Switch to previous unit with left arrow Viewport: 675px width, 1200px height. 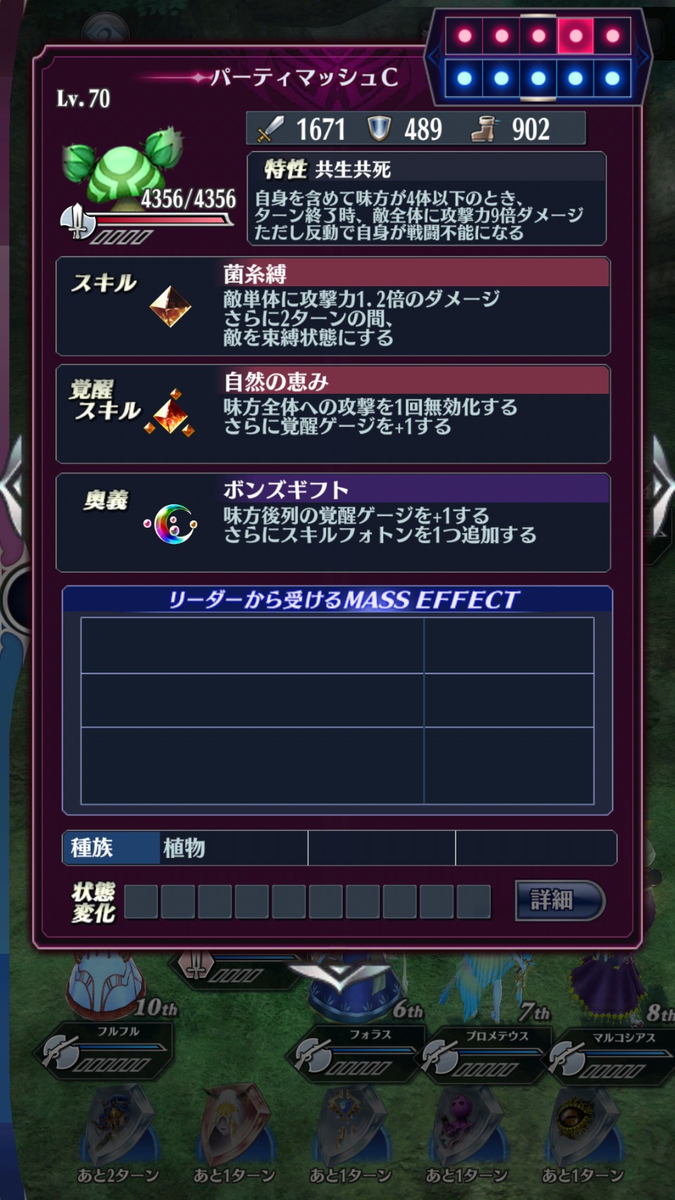[x=12, y=485]
